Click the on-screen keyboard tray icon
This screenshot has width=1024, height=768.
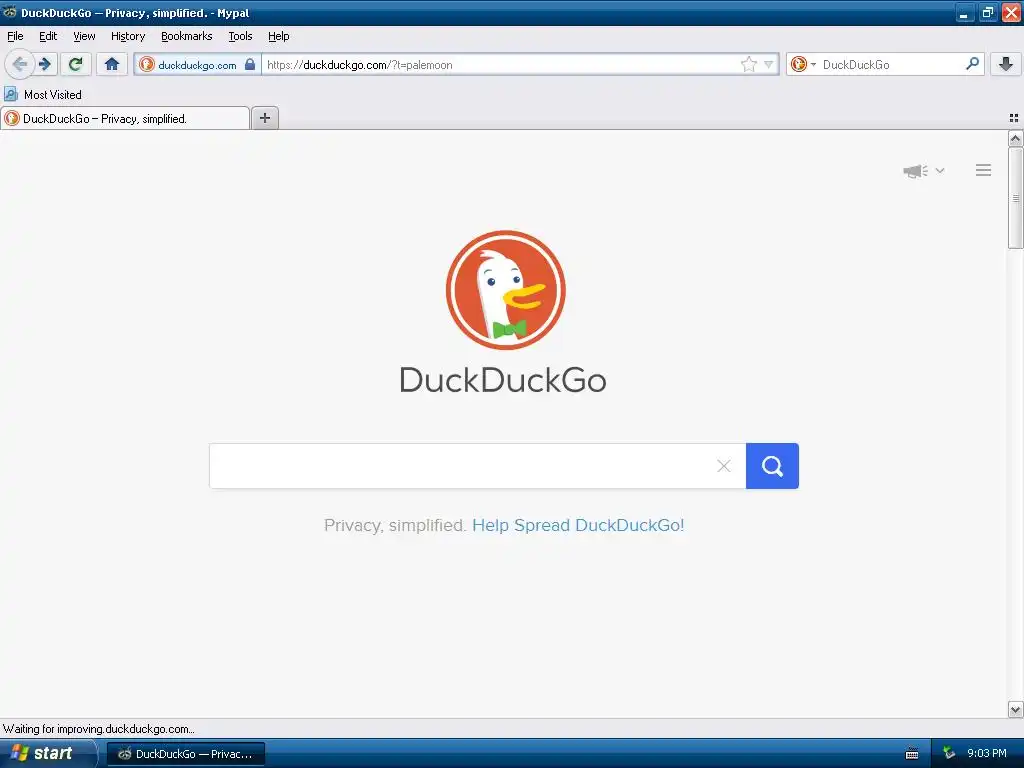click(912, 754)
